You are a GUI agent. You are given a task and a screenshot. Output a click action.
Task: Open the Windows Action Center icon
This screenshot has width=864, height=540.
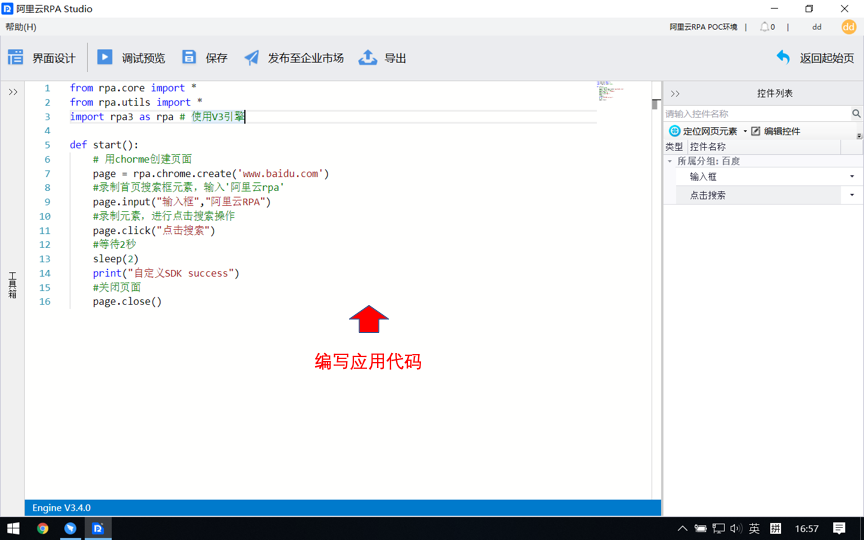pos(839,528)
